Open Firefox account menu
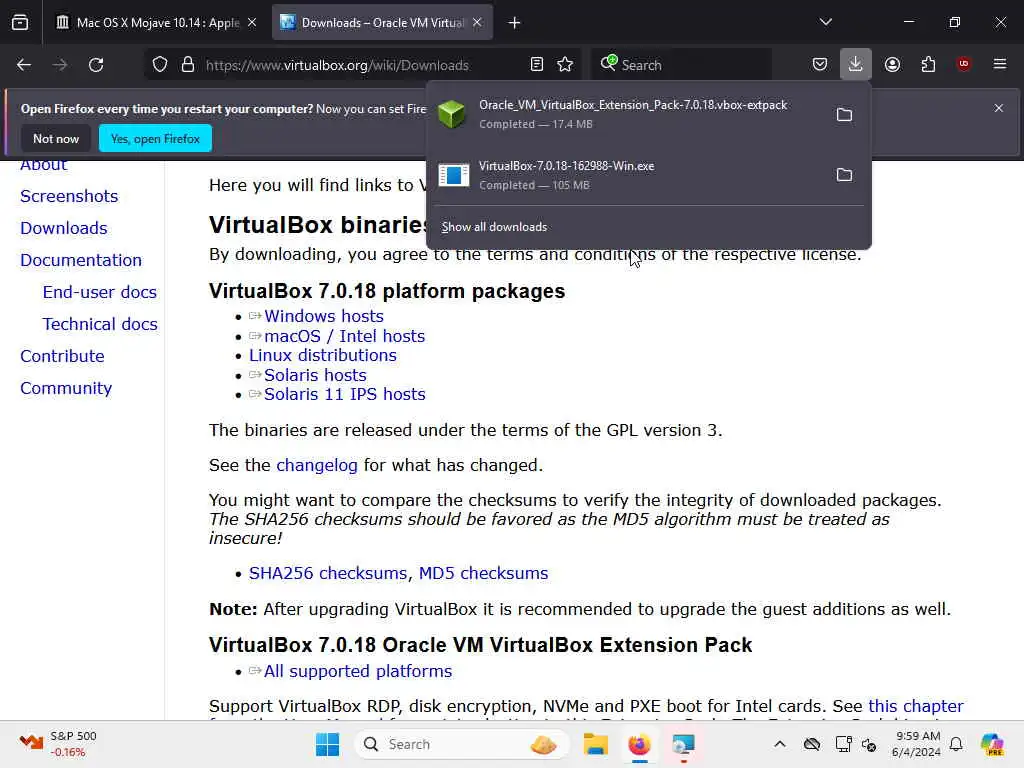Viewport: 1024px width, 768px height. (892, 64)
